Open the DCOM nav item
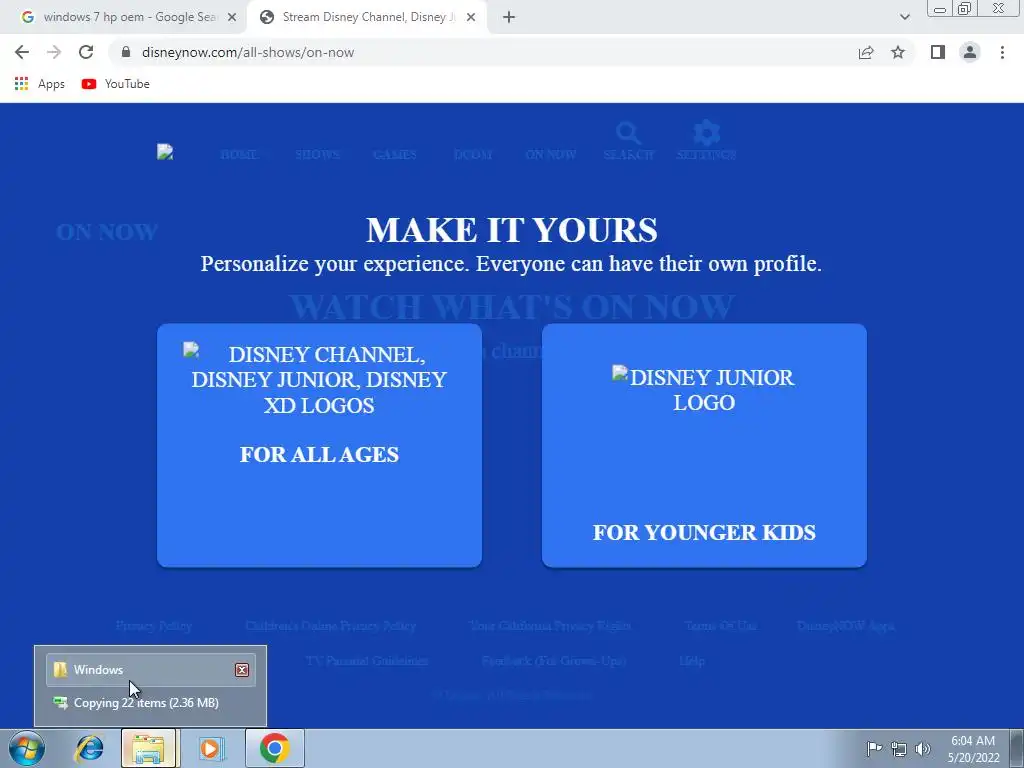The width and height of the screenshot is (1024, 768). [x=473, y=155]
